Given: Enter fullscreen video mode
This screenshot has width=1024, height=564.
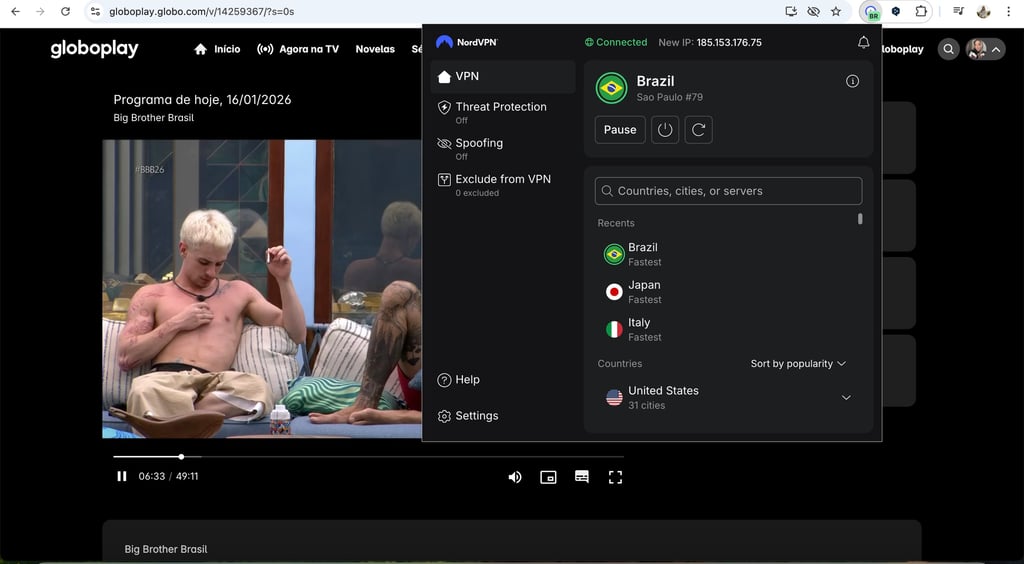Looking at the screenshot, I should coord(615,477).
